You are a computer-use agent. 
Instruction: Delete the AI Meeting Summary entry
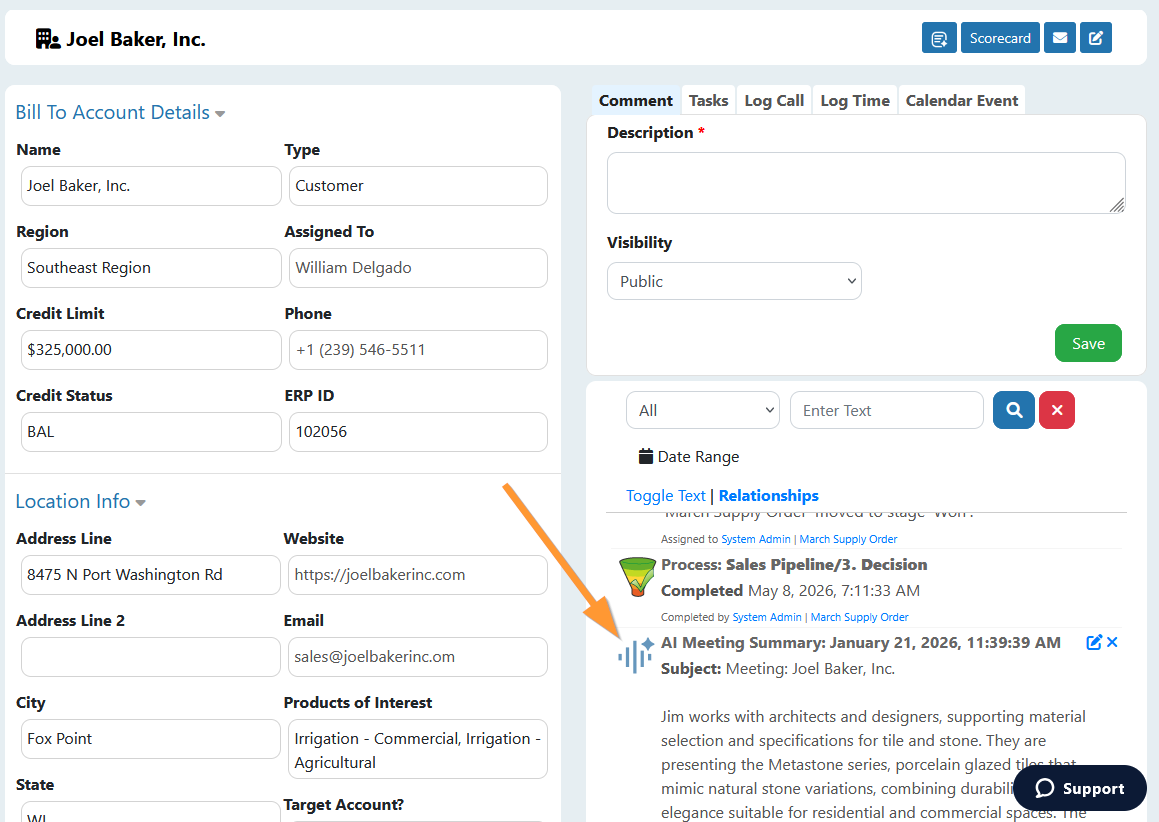[1112, 642]
